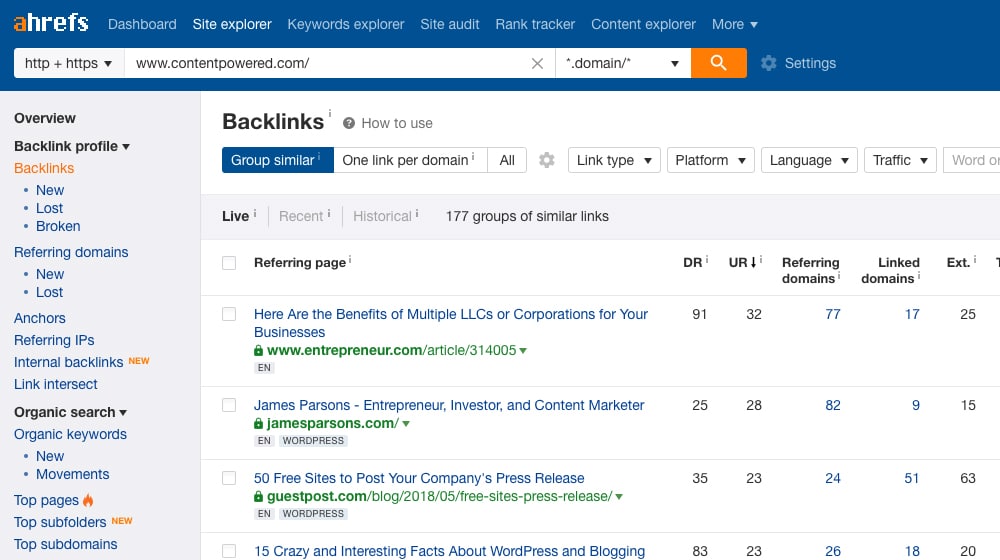Open Internal backlinks in sidebar
Image resolution: width=1000 pixels, height=560 pixels.
coord(68,362)
